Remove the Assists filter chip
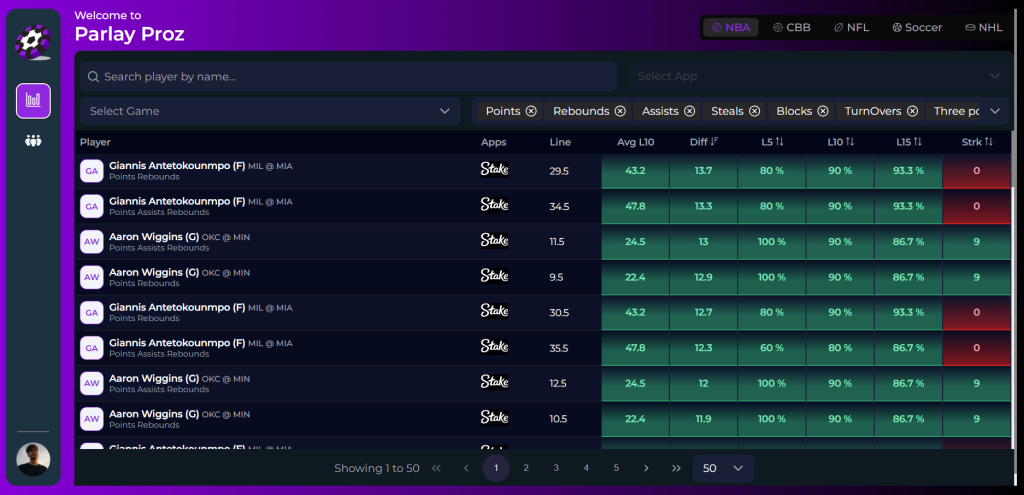Screen dimensions: 1024x495 pyautogui.click(x=689, y=111)
